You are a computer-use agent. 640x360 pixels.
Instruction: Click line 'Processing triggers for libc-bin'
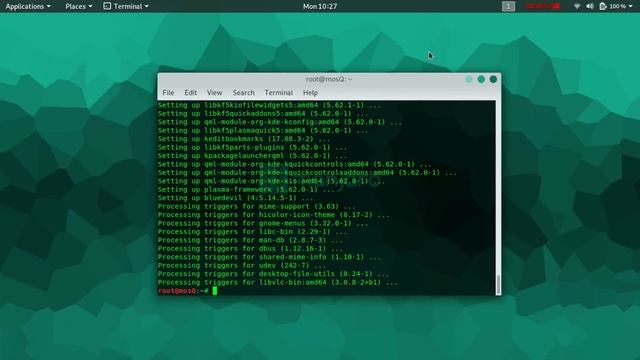pos(252,232)
